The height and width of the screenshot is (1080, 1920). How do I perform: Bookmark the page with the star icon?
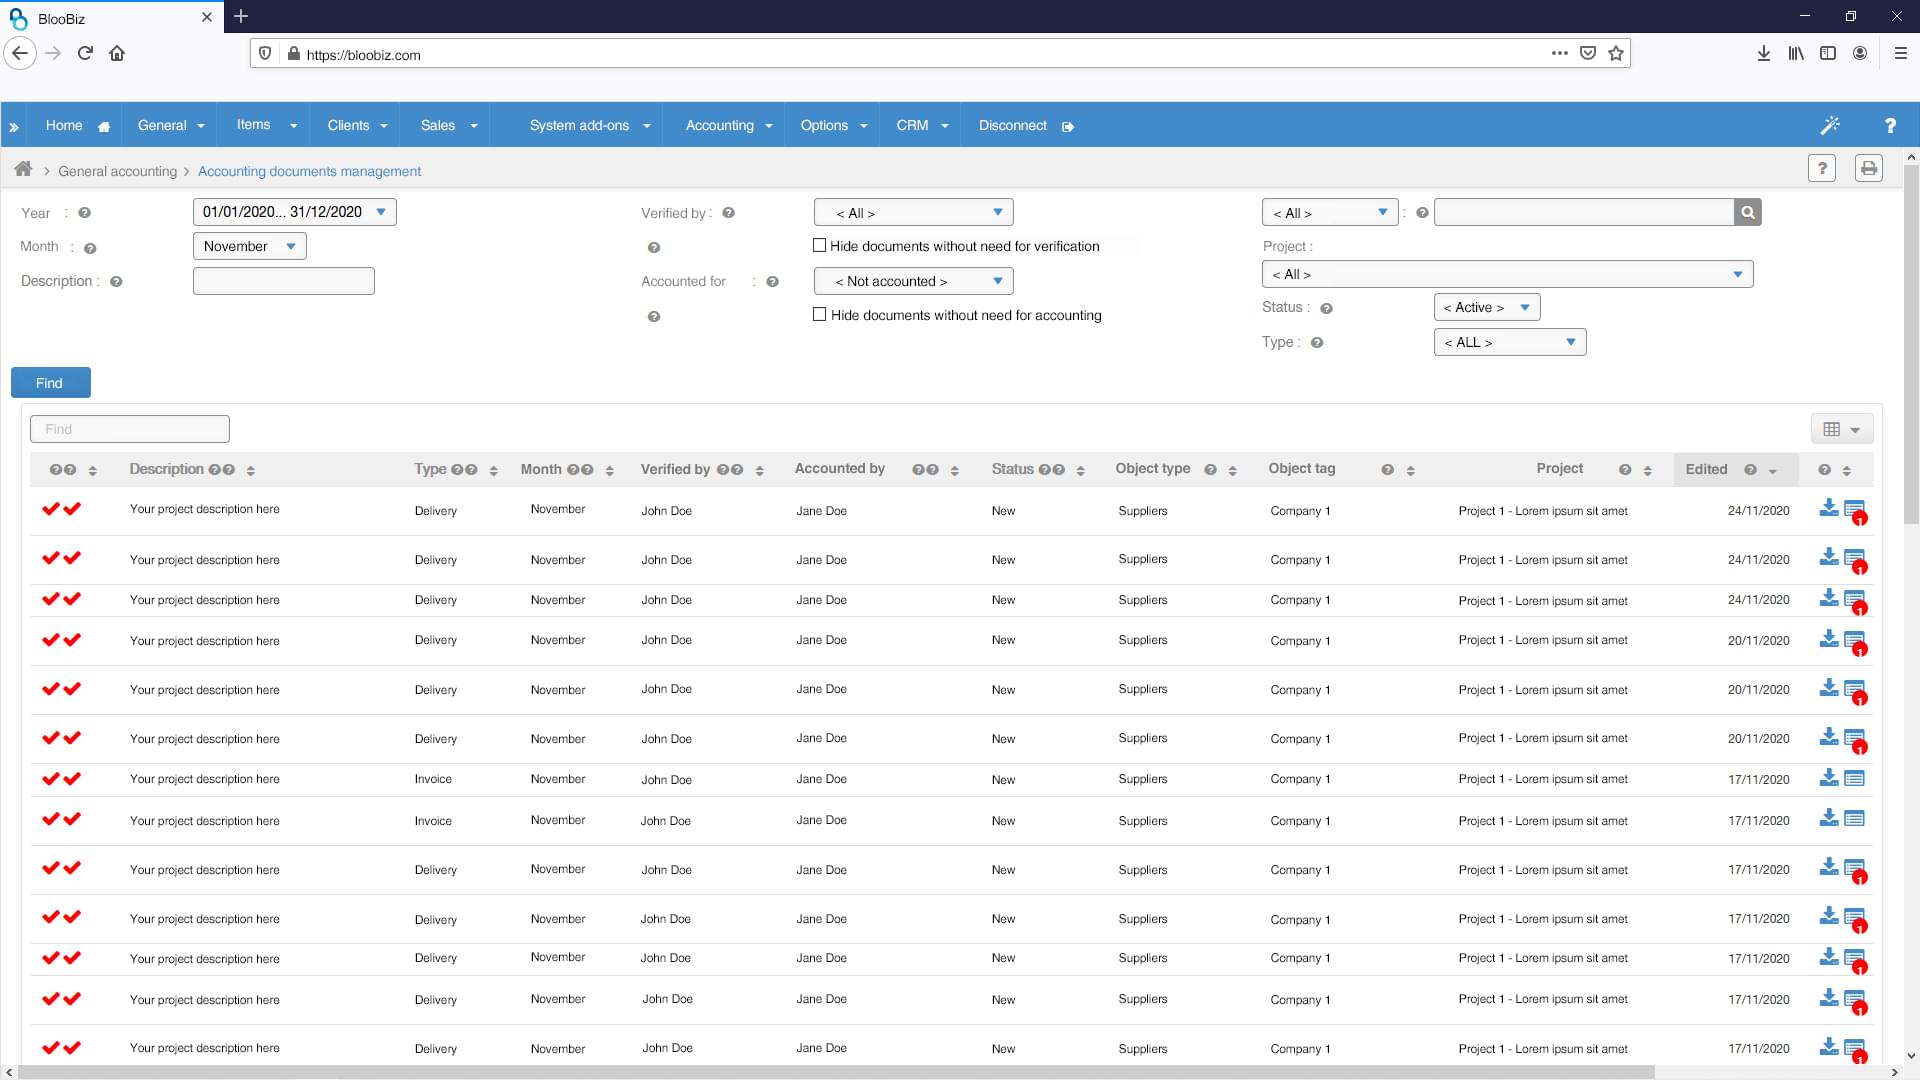click(x=1616, y=54)
